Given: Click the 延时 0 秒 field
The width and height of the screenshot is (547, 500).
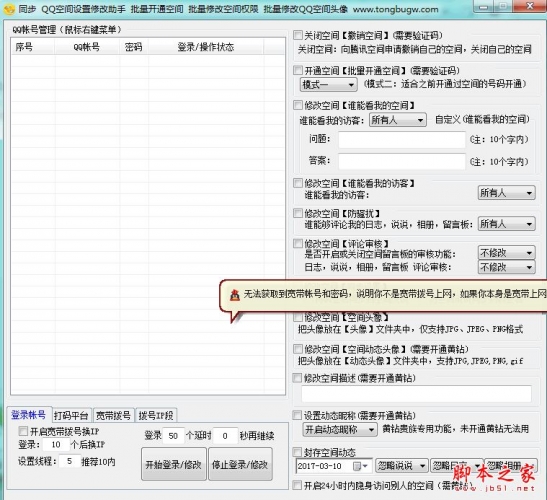Looking at the screenshot, I should [225, 436].
